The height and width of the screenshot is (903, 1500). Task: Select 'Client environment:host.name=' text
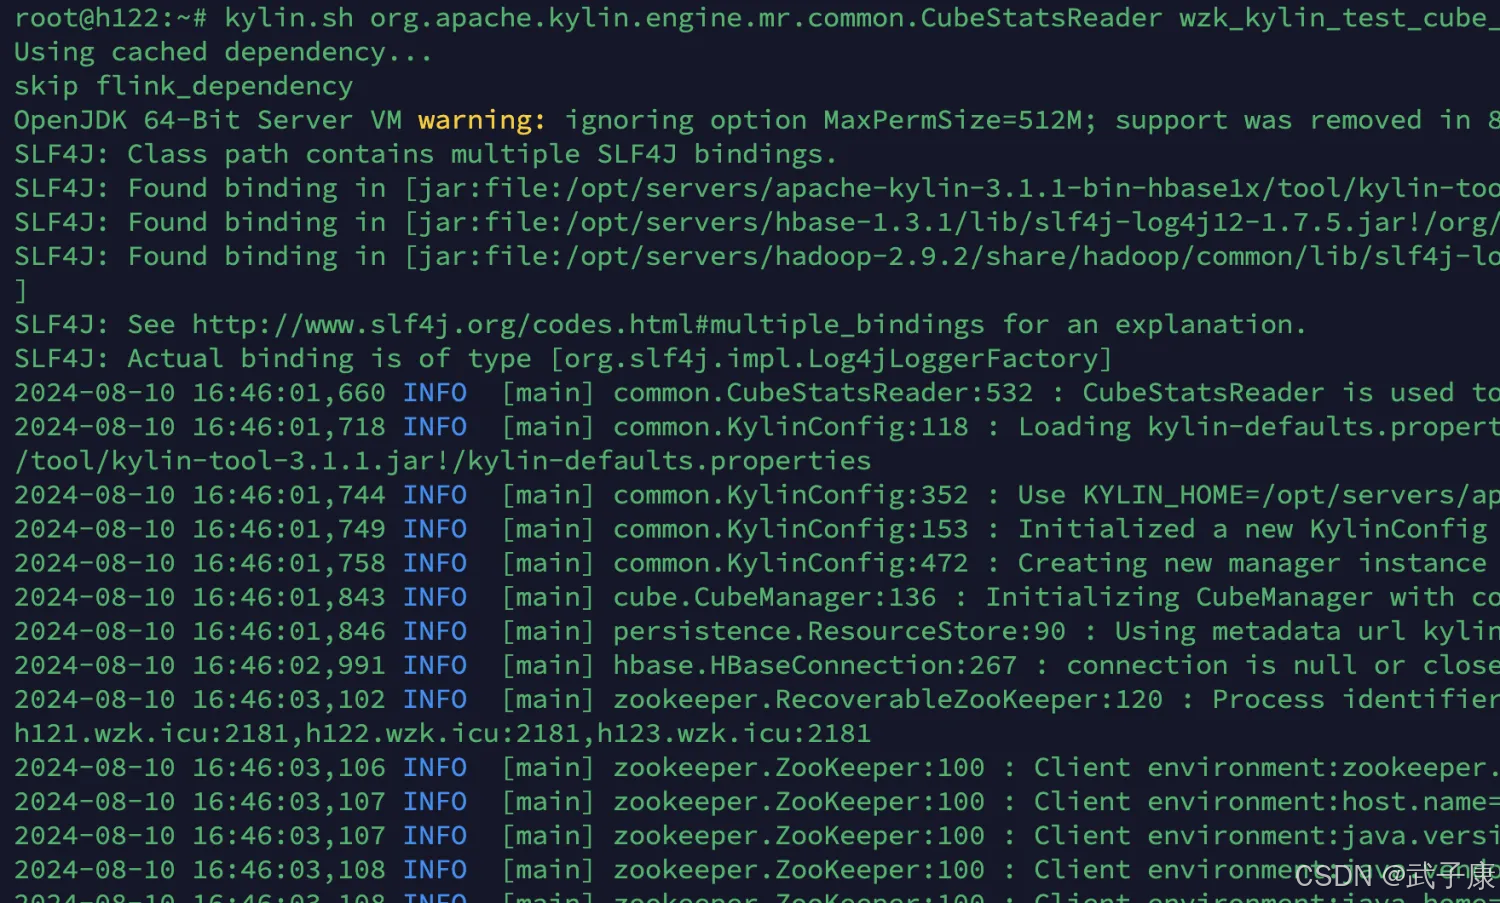click(1266, 802)
